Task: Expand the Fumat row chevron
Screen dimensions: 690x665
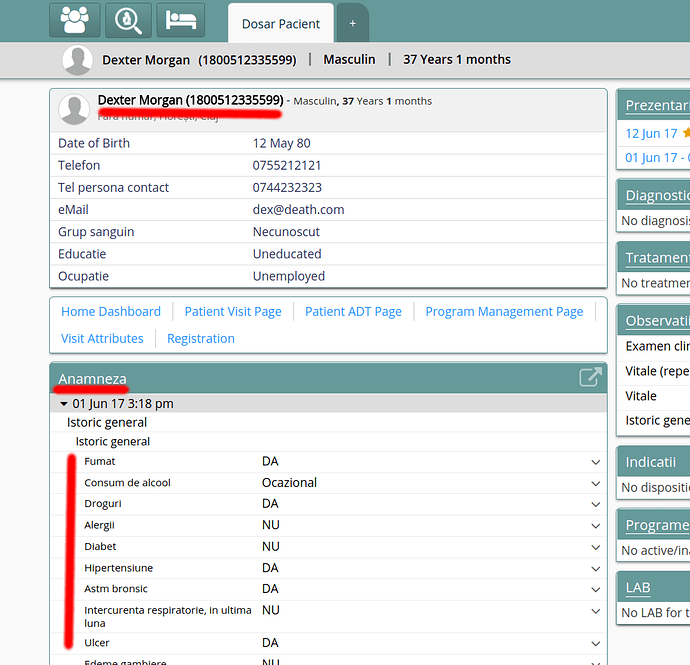Action: 595,462
